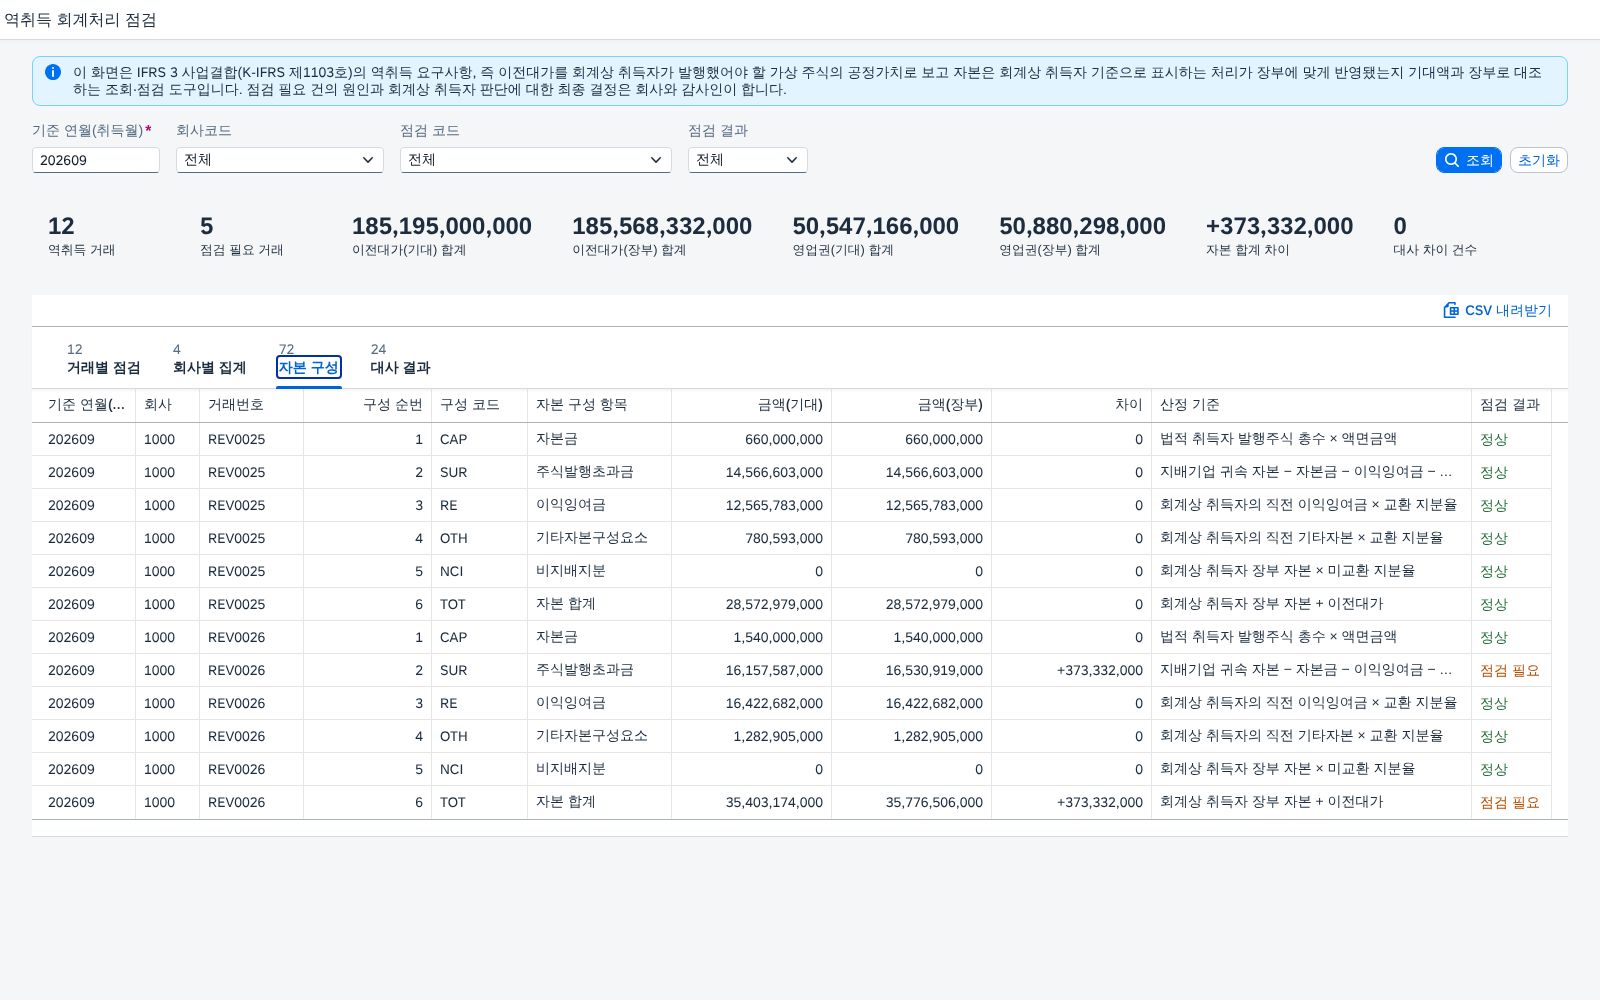Open the 회사코드 dropdown
1600x1000 pixels.
(x=280, y=160)
